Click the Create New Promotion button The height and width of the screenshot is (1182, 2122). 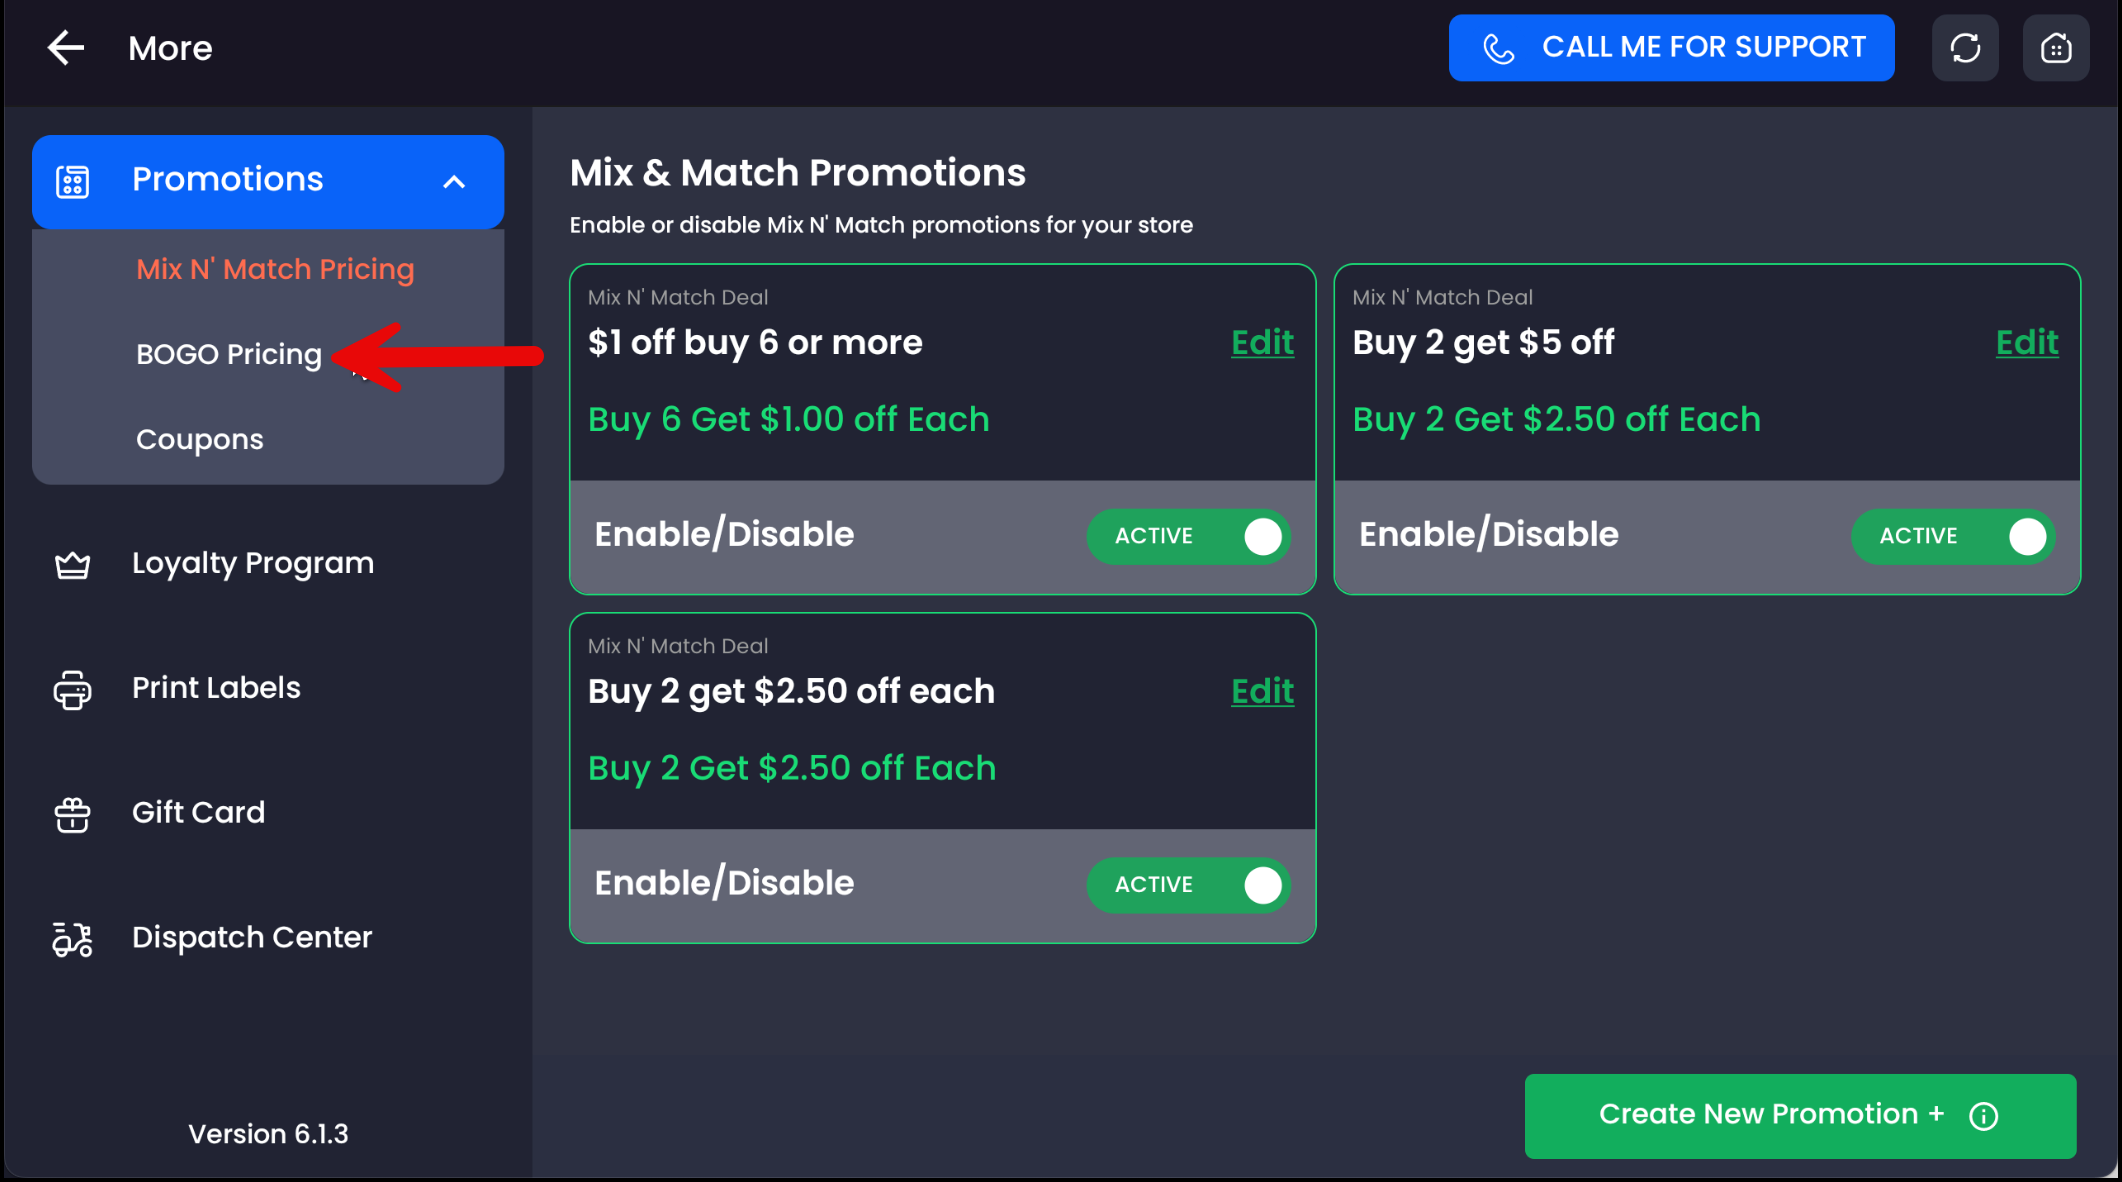(1770, 1115)
